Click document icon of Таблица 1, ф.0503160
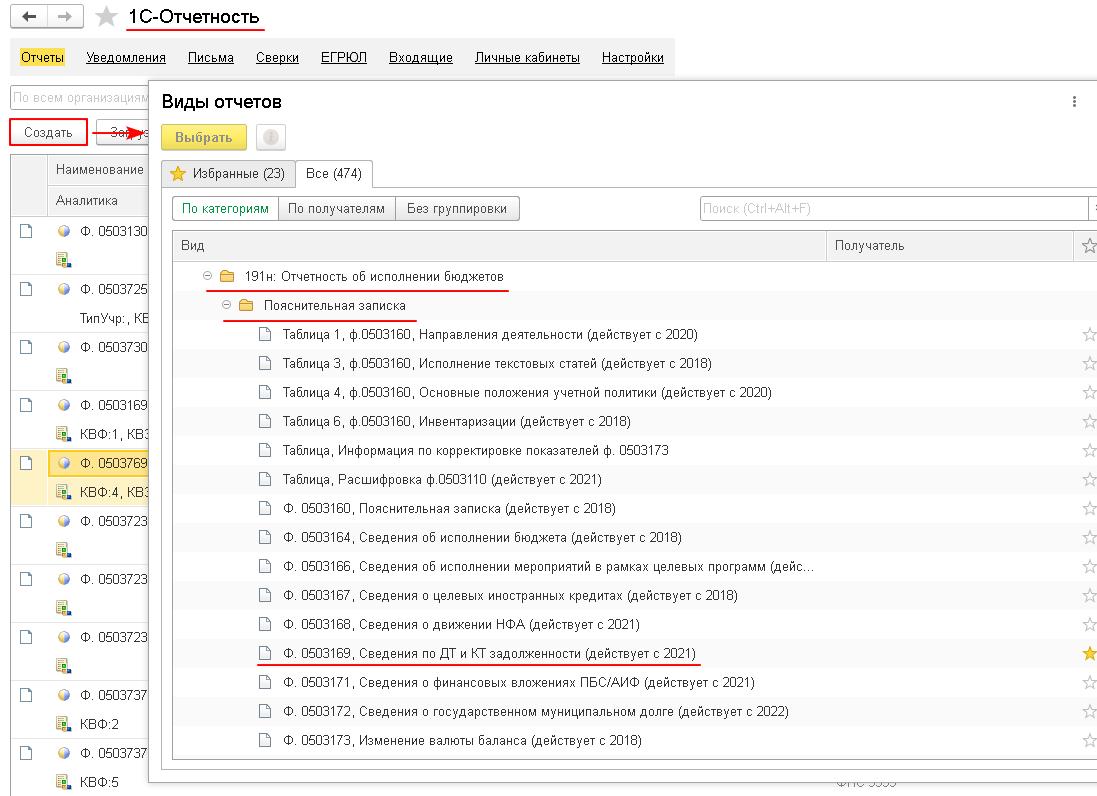 pos(265,334)
